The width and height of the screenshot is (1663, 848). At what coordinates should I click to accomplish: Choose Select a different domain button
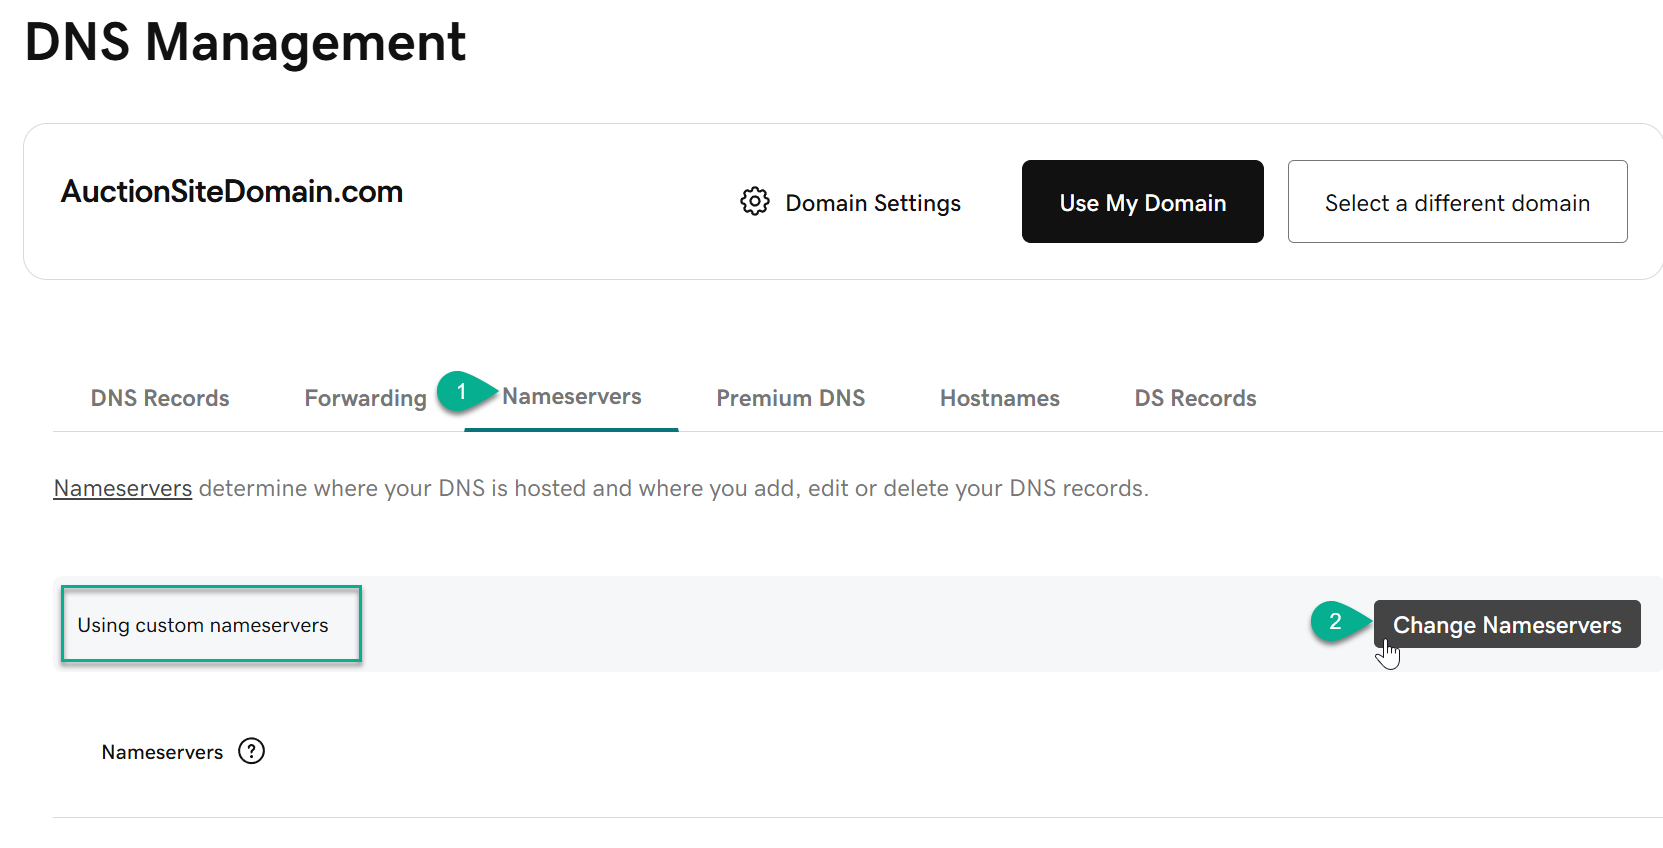[x=1457, y=202]
